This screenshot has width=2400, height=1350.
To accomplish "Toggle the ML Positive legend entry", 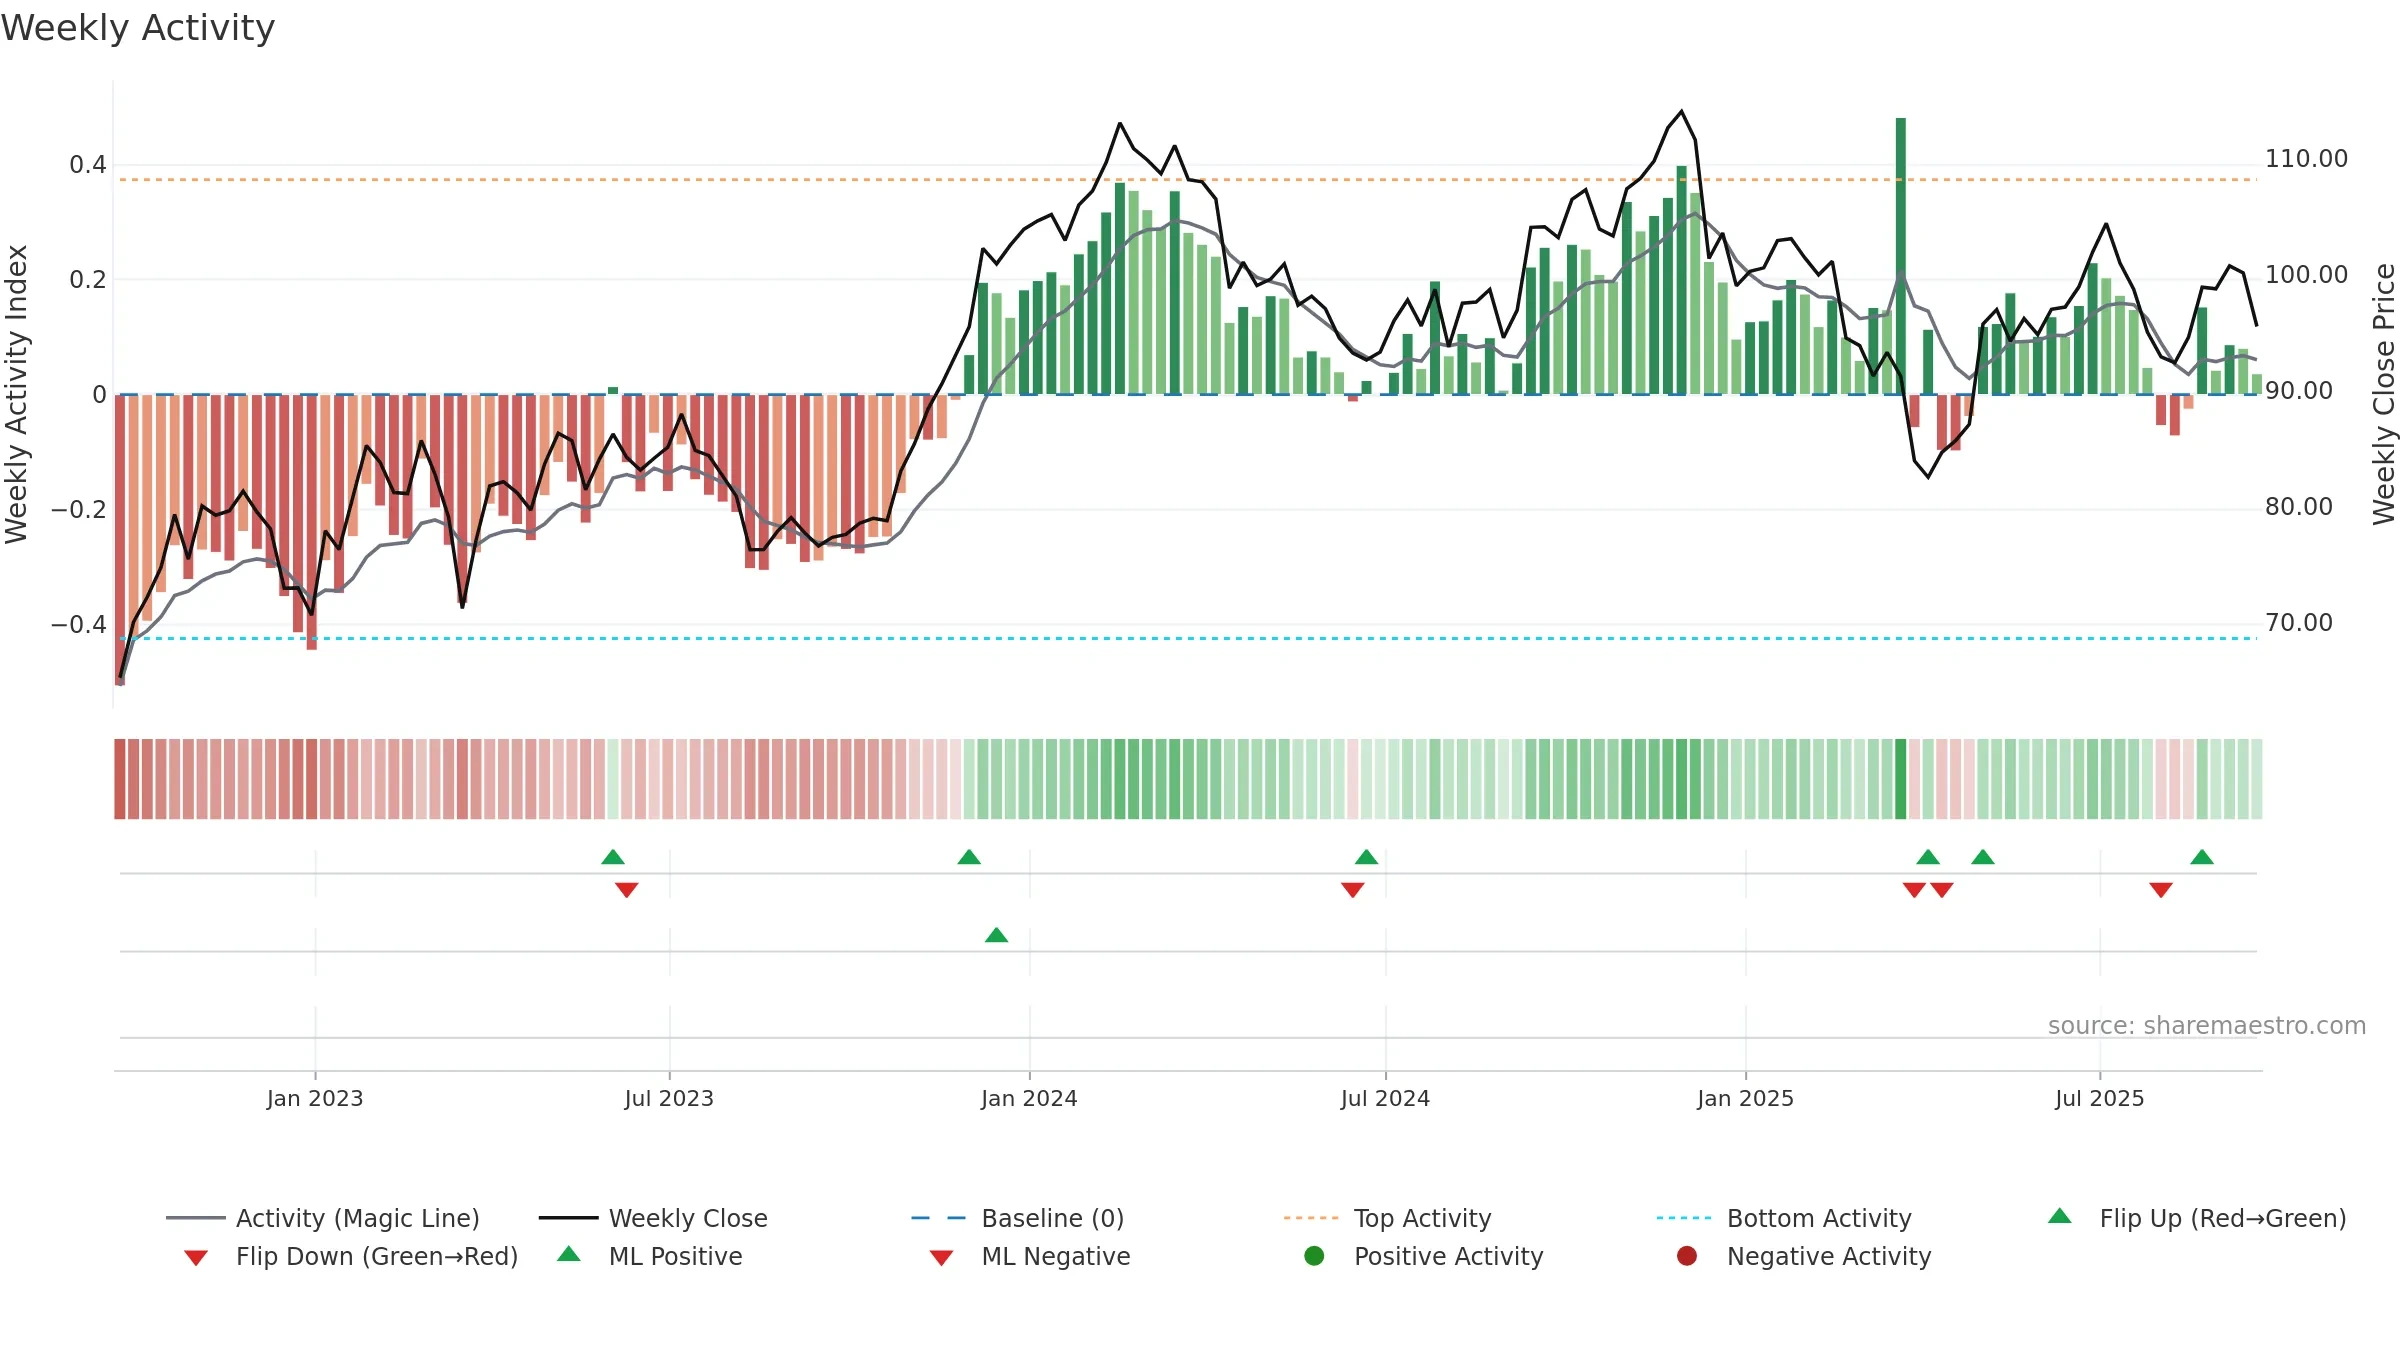I will click(650, 1256).
